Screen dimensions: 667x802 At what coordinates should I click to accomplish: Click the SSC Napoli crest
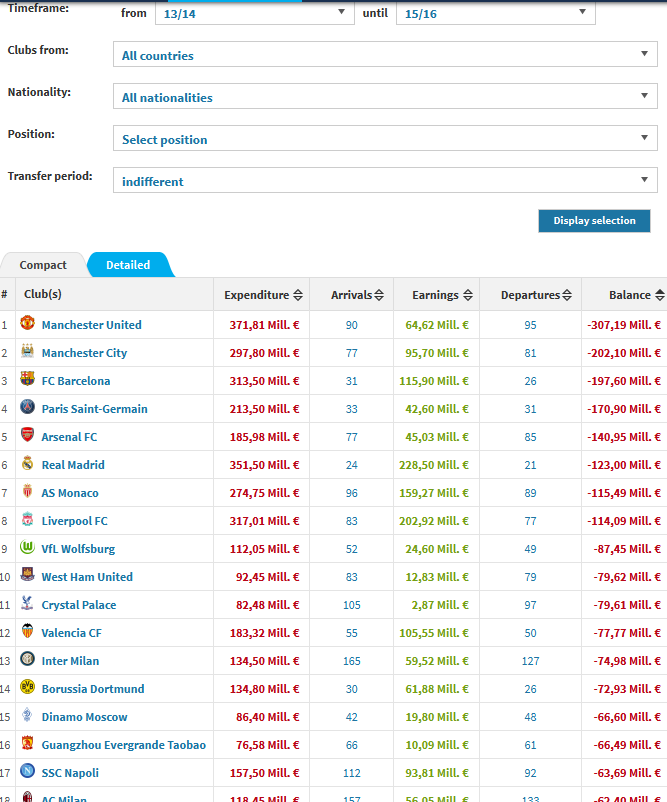[28, 771]
